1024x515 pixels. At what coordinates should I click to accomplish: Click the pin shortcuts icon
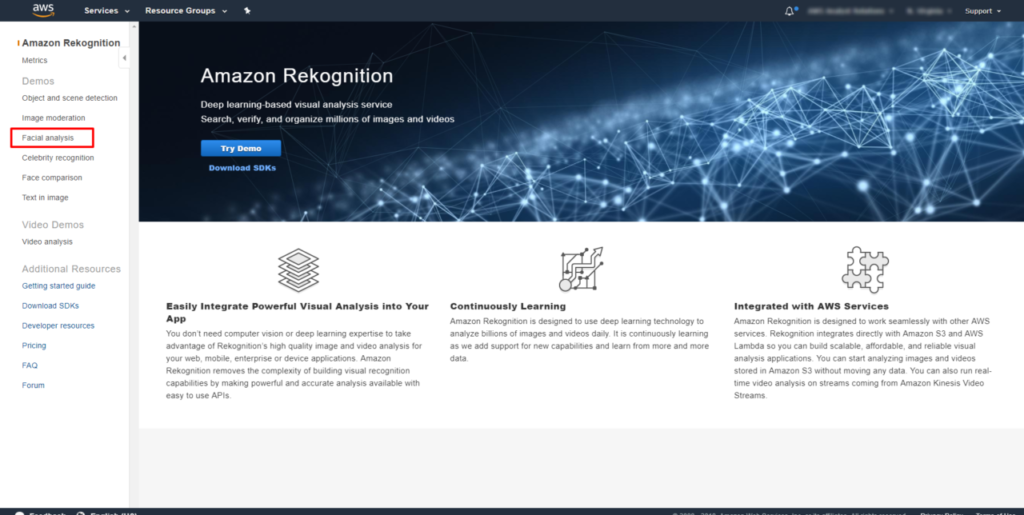pyautogui.click(x=247, y=10)
